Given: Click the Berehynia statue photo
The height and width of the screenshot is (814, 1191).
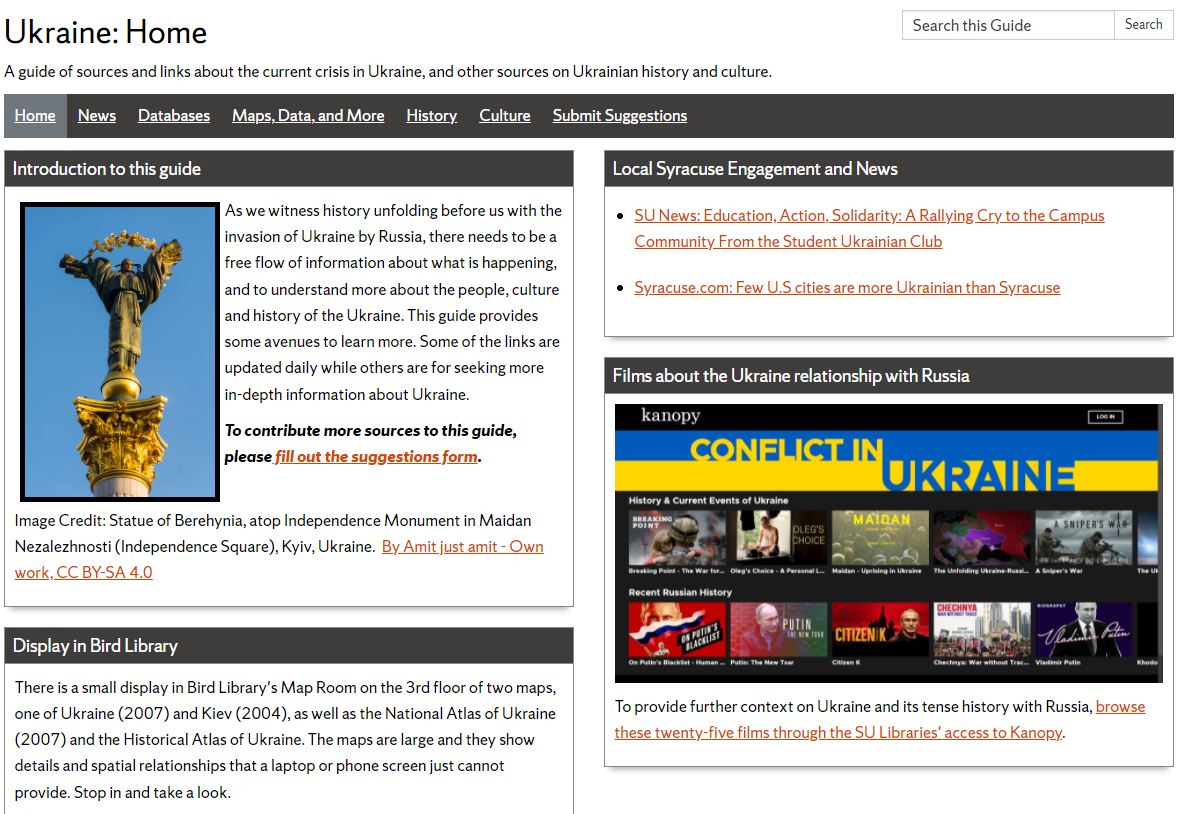Looking at the screenshot, I should [120, 352].
